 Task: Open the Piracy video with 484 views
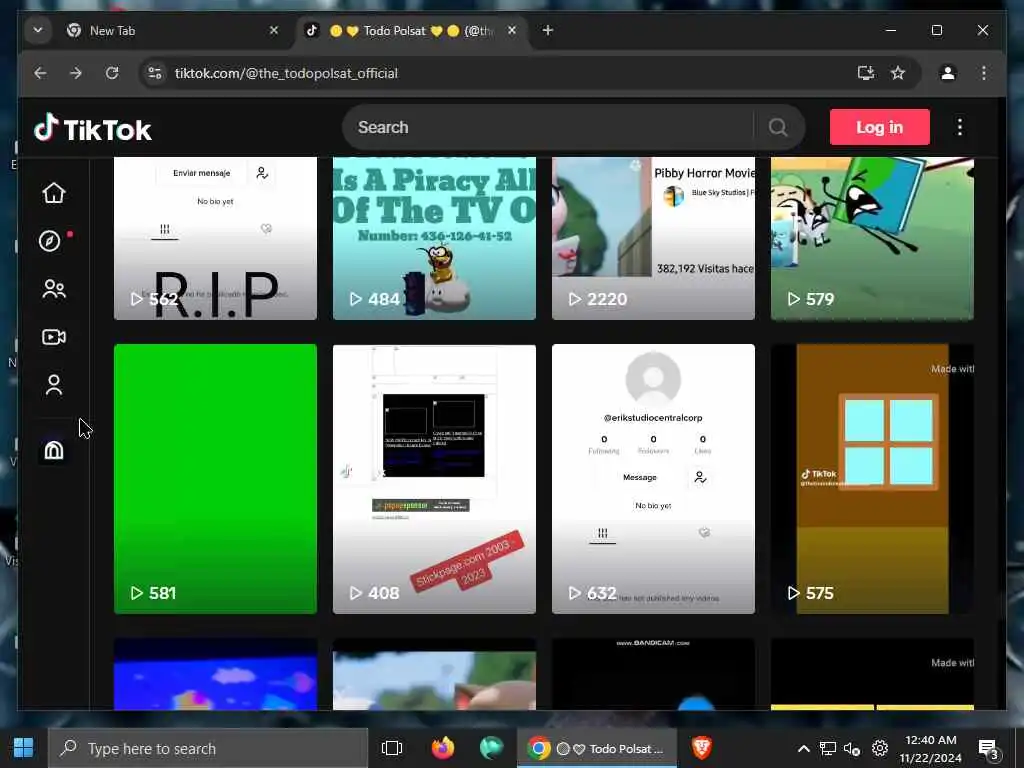tap(434, 238)
